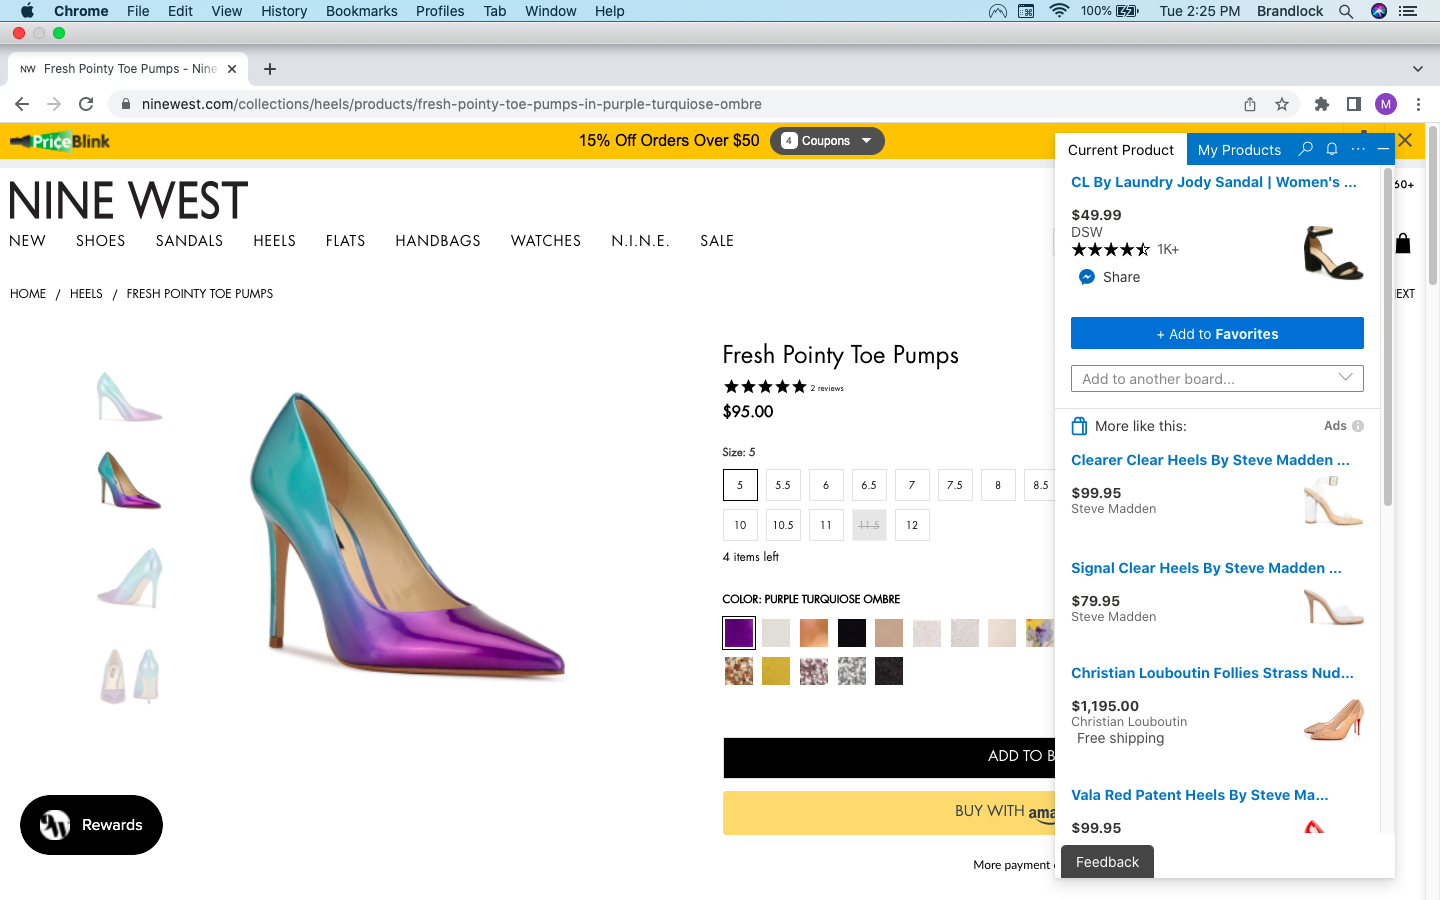Select shoe size 7
The height and width of the screenshot is (900, 1440).
click(x=912, y=485)
